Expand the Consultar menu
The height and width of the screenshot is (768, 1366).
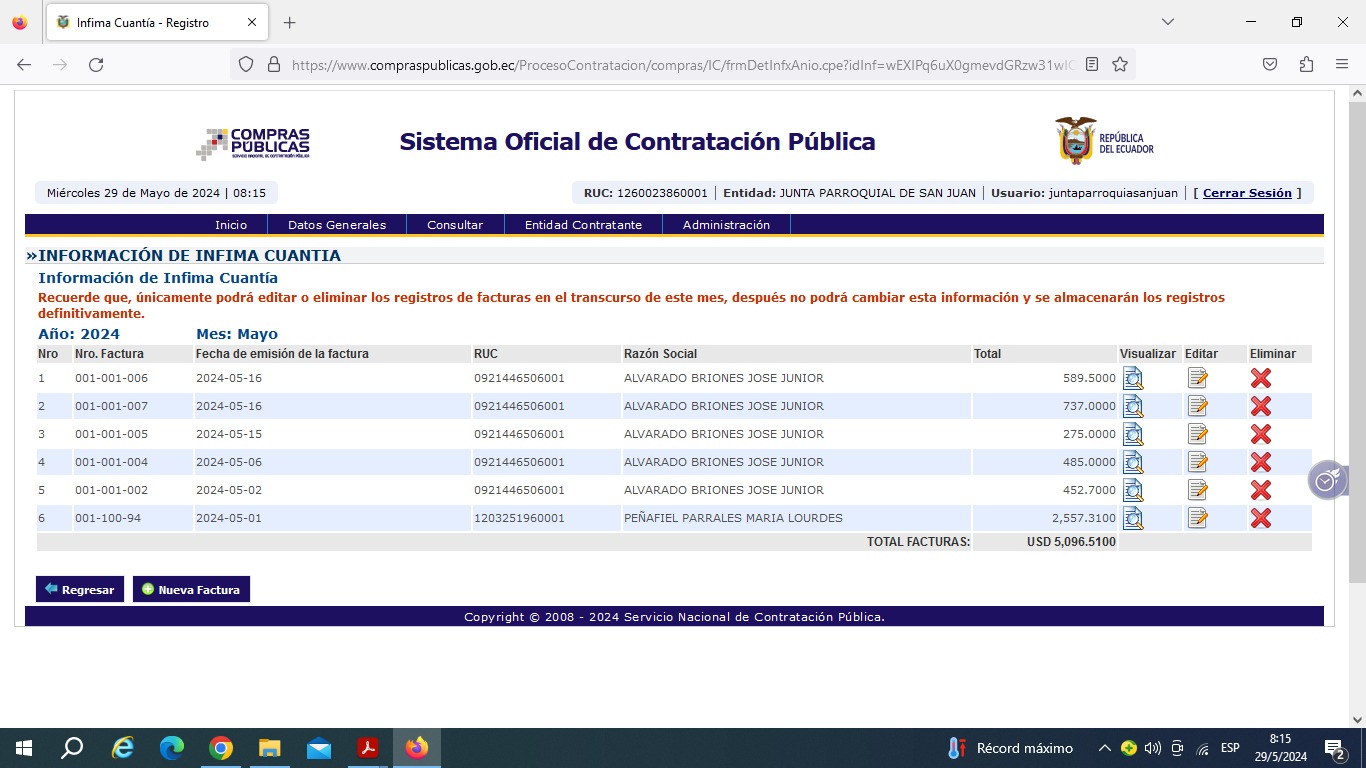click(x=455, y=225)
